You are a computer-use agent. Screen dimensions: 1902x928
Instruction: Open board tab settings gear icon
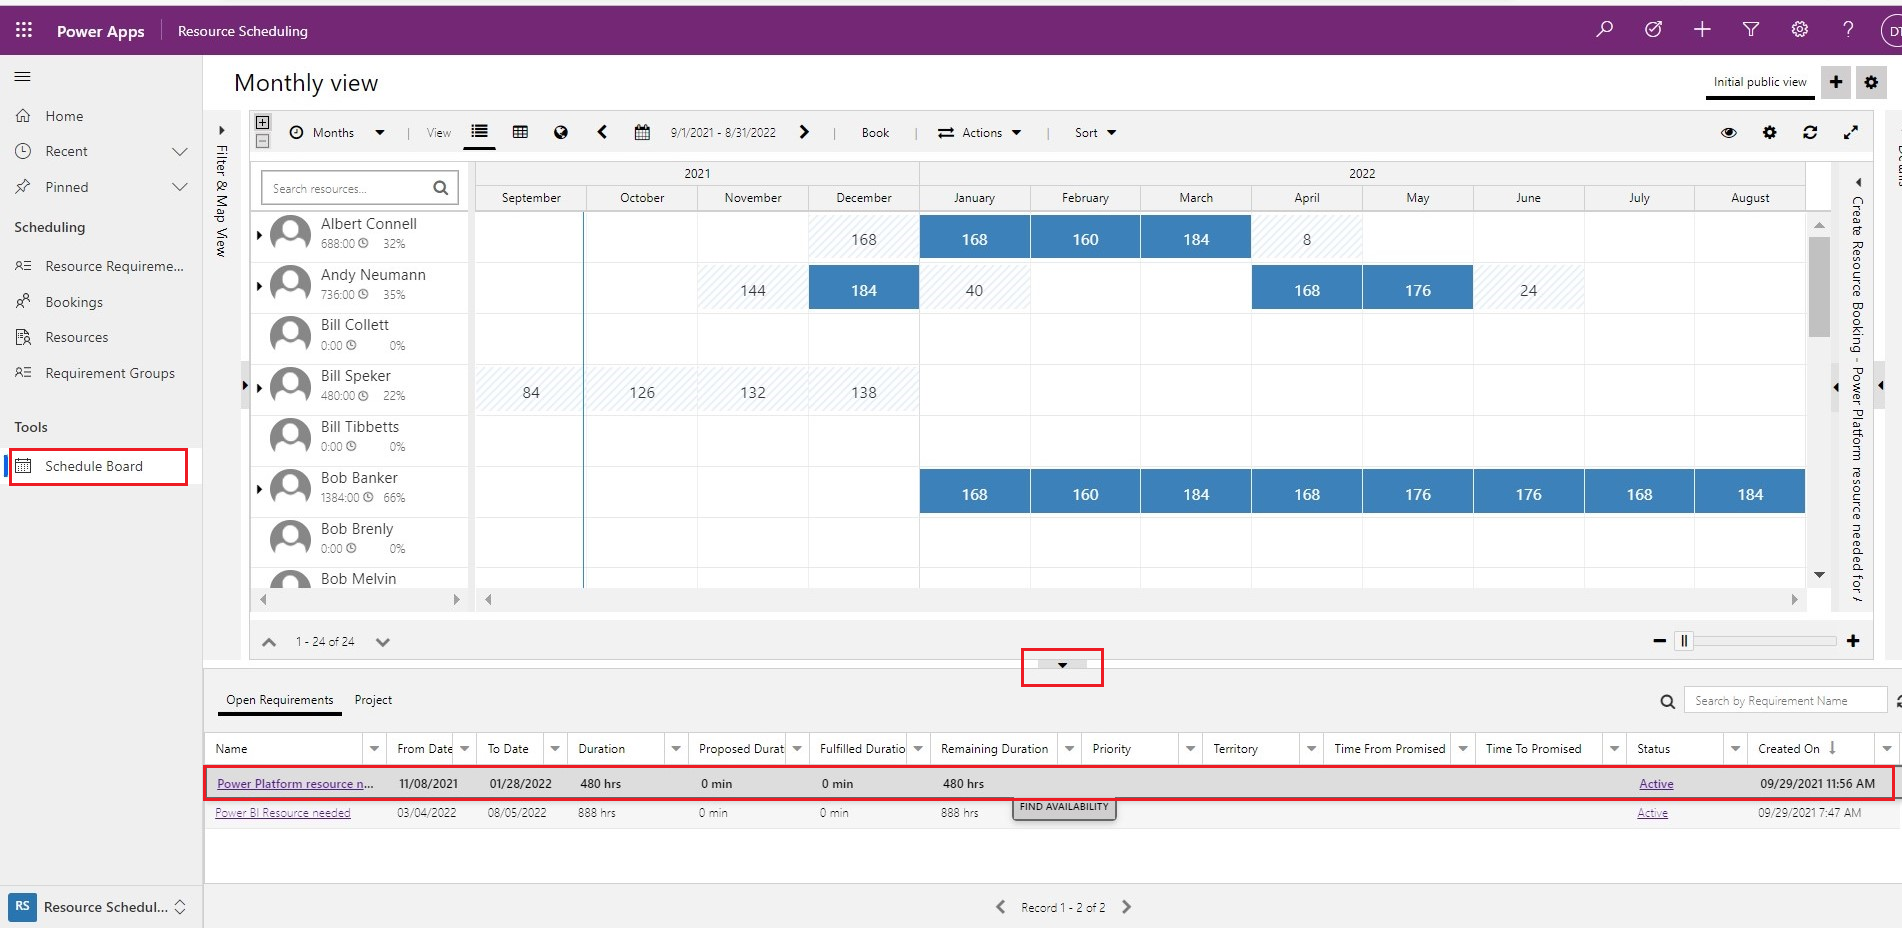tap(1871, 82)
